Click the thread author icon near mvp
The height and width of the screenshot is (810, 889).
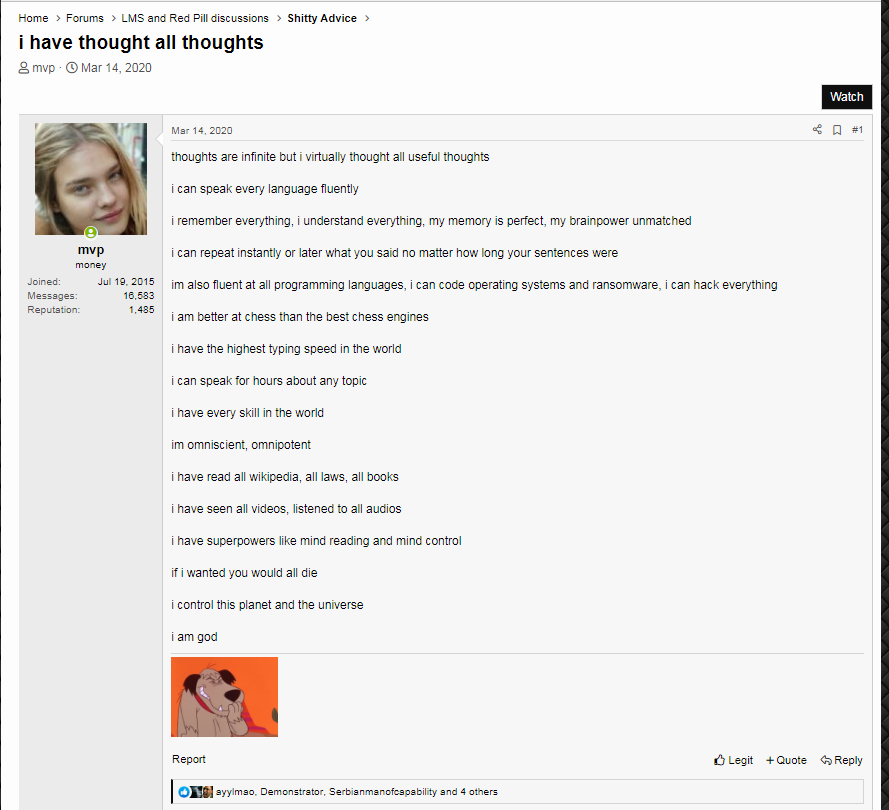(x=24, y=68)
